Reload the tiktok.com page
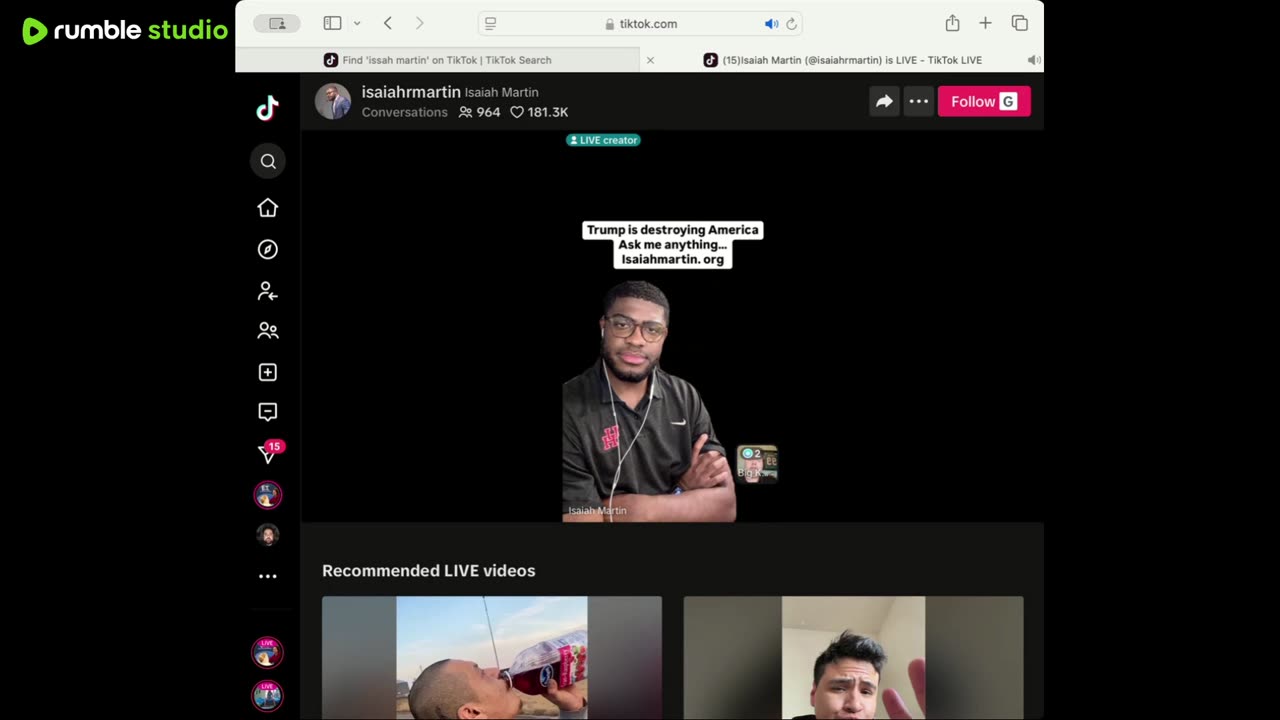Viewport: 1280px width, 720px height. click(791, 24)
